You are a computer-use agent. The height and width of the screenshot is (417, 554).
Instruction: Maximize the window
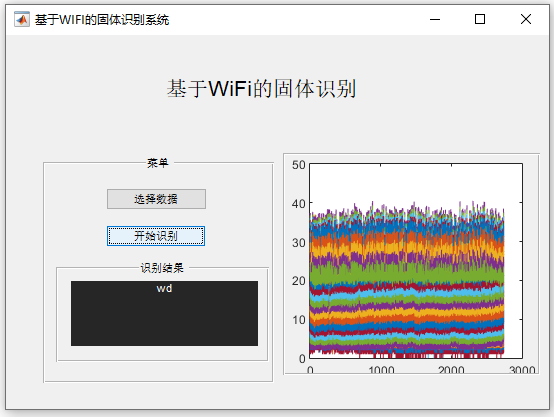(480, 19)
